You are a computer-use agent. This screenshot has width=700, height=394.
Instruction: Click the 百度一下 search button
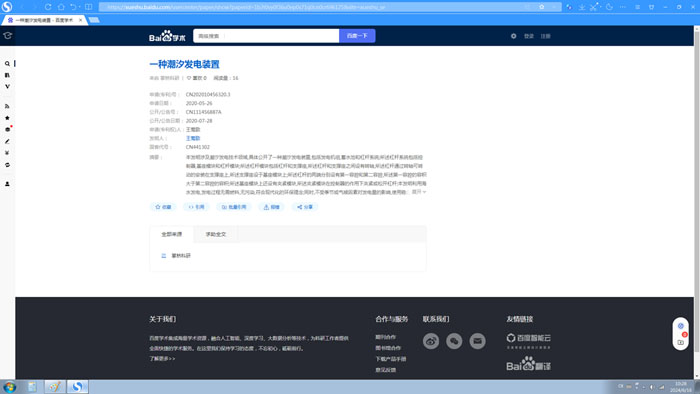point(357,36)
